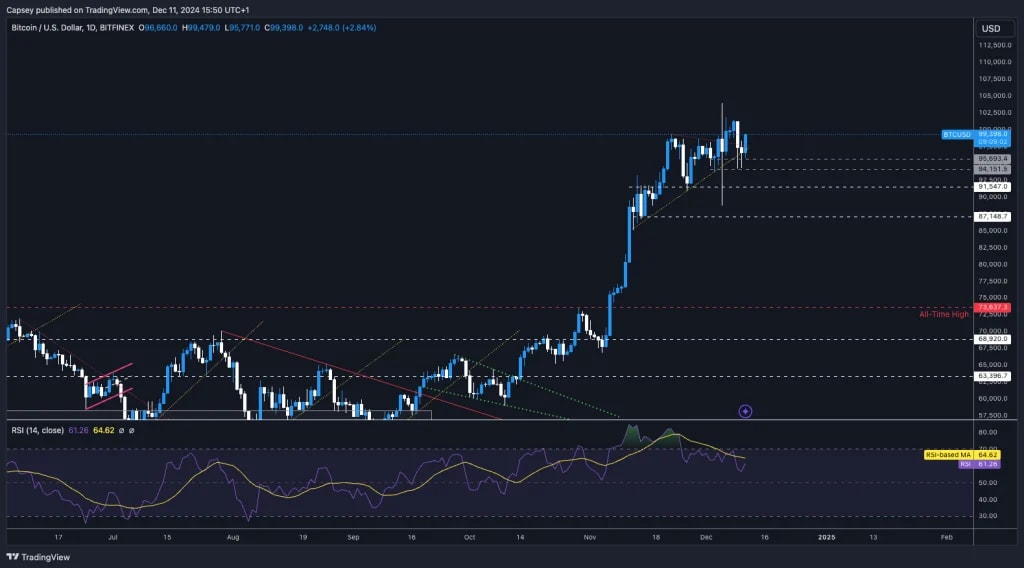Click the Jul label on time axis

coord(112,537)
